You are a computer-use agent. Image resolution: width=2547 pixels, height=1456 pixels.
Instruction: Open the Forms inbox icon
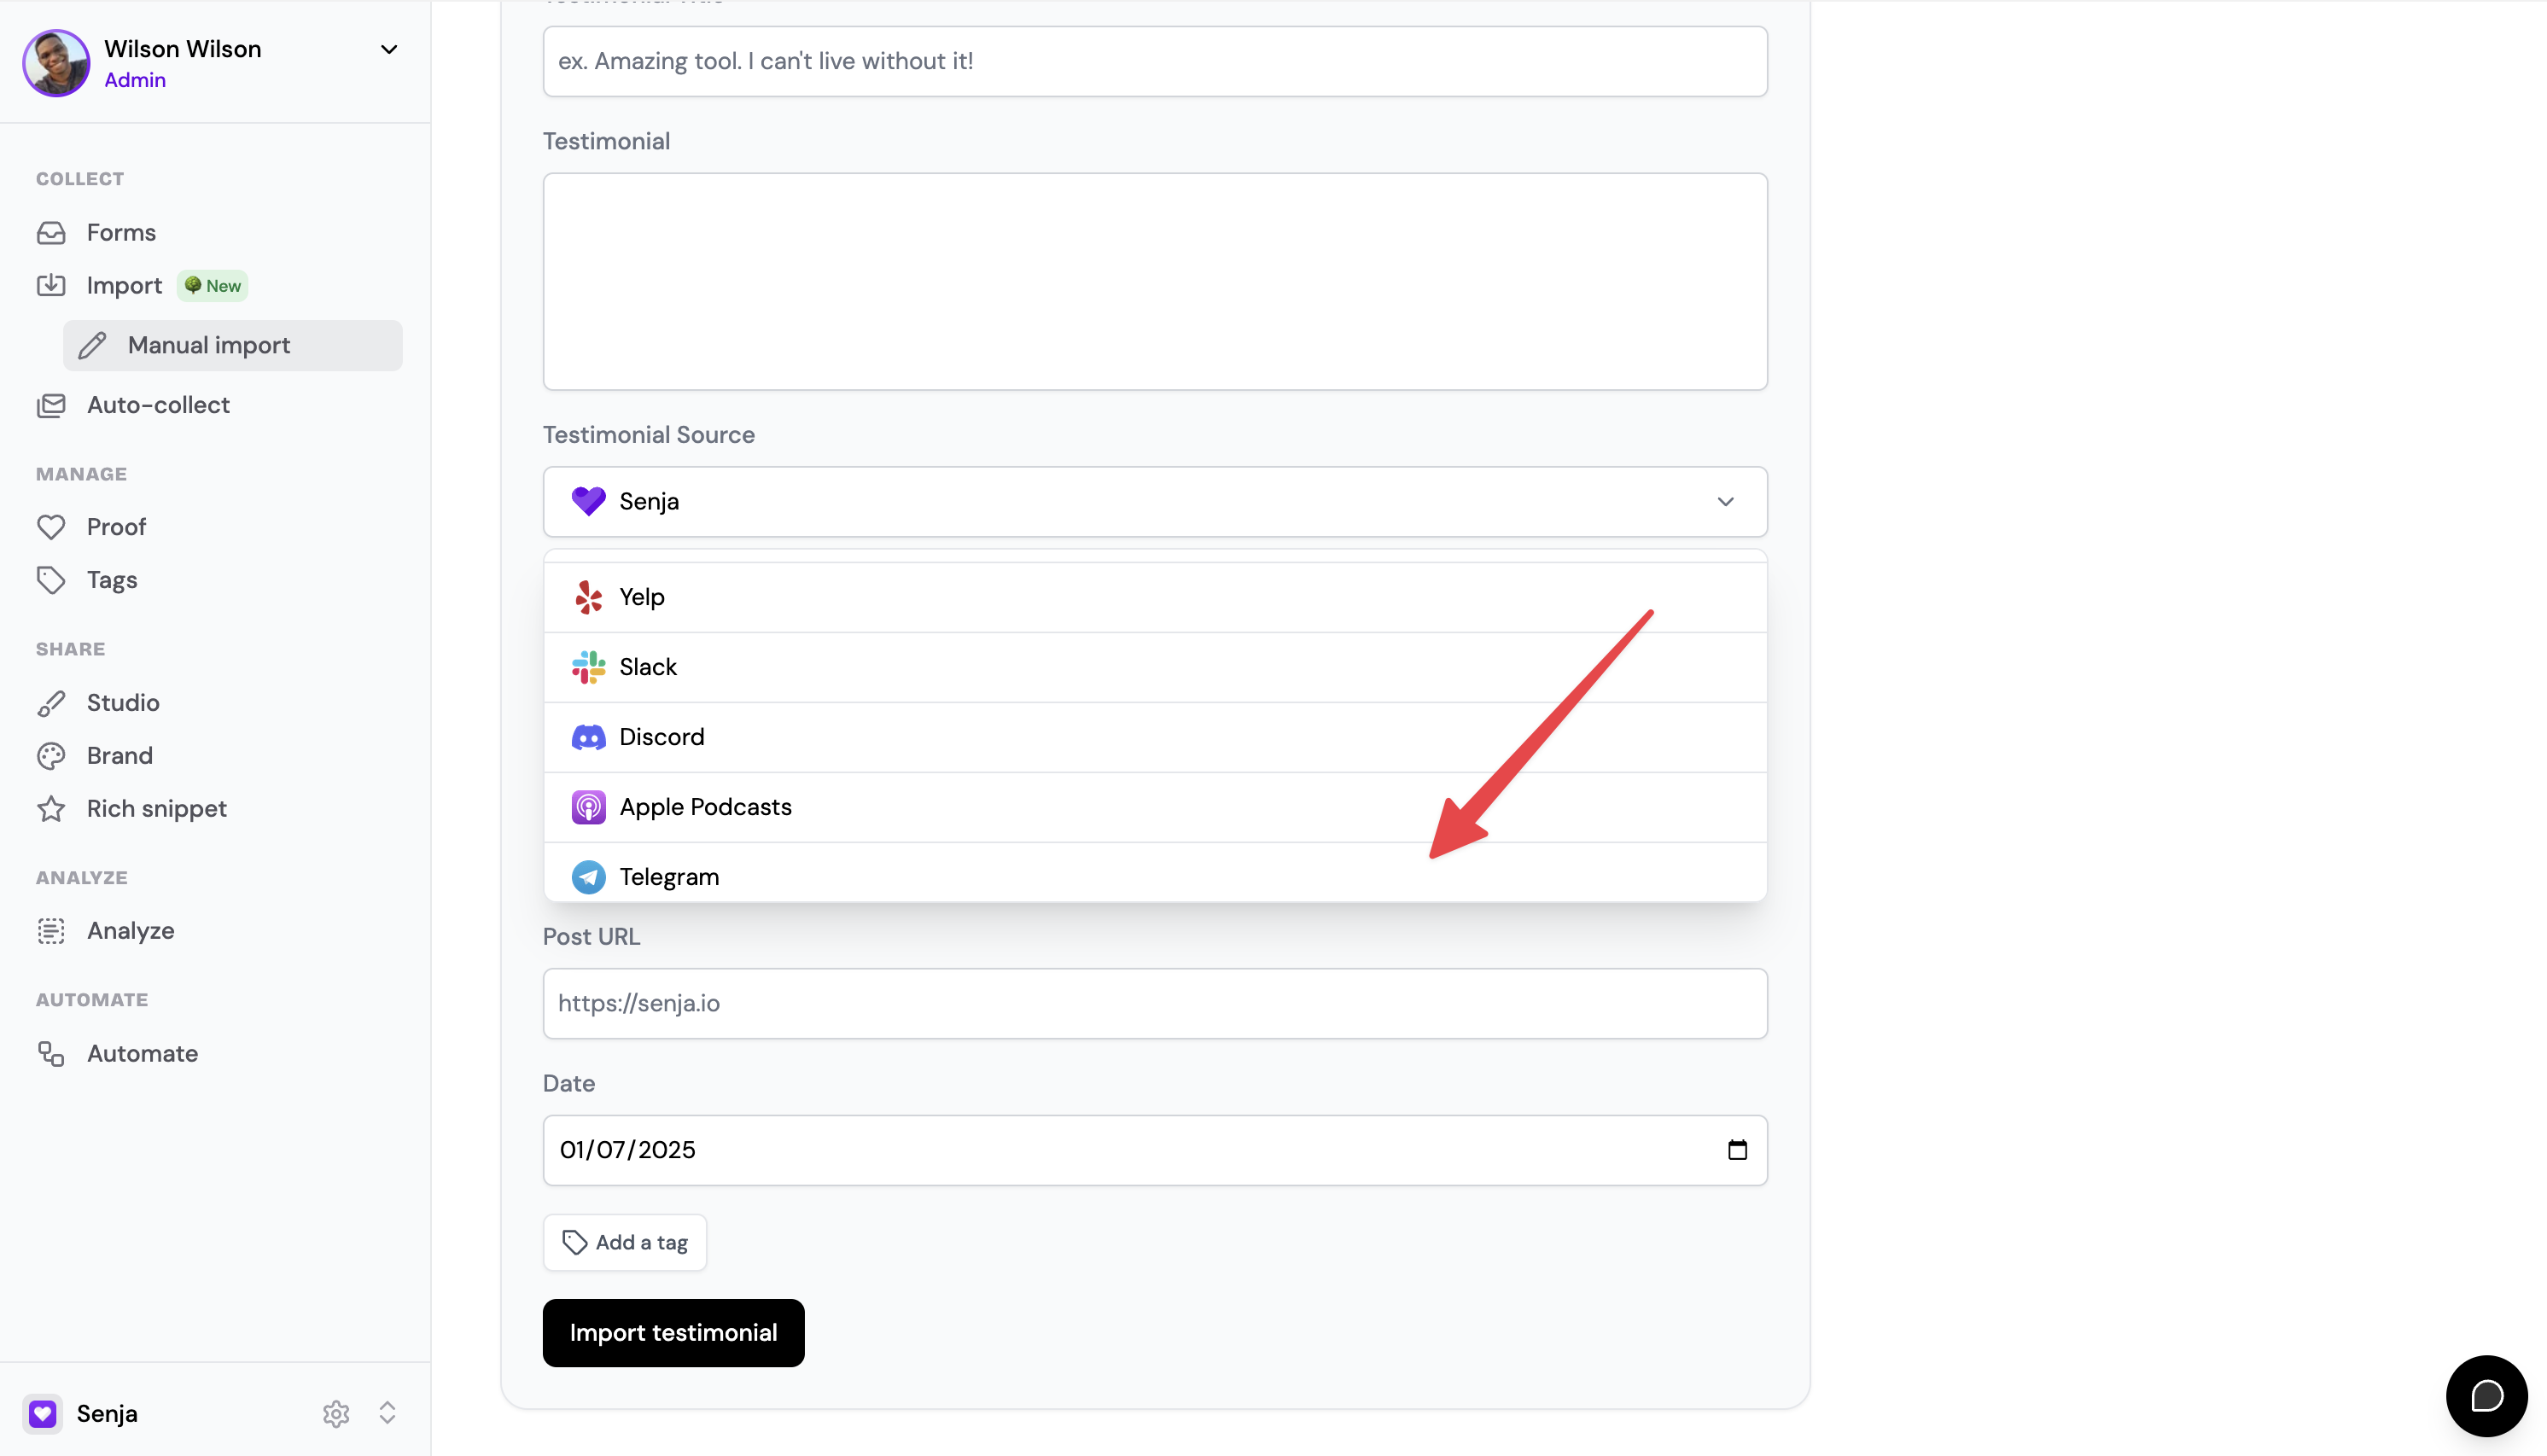(51, 233)
